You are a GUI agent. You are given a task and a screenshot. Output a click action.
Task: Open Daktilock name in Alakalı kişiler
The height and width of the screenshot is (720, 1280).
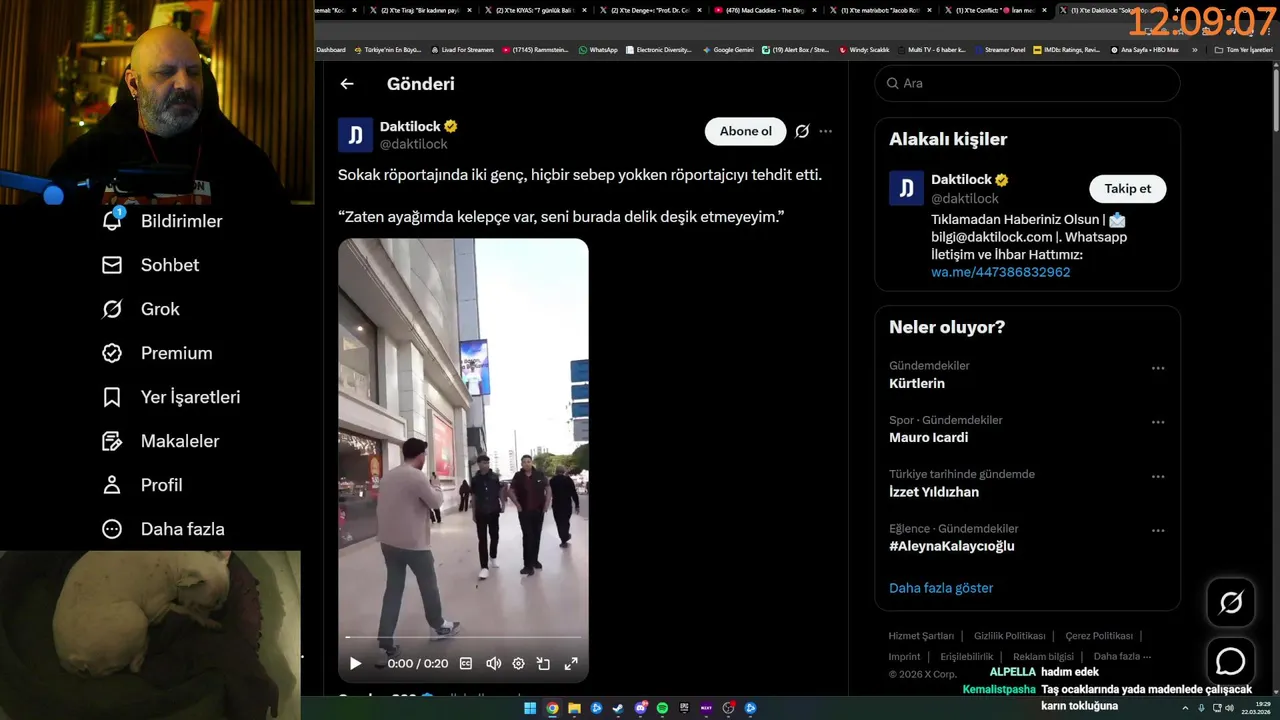961,179
